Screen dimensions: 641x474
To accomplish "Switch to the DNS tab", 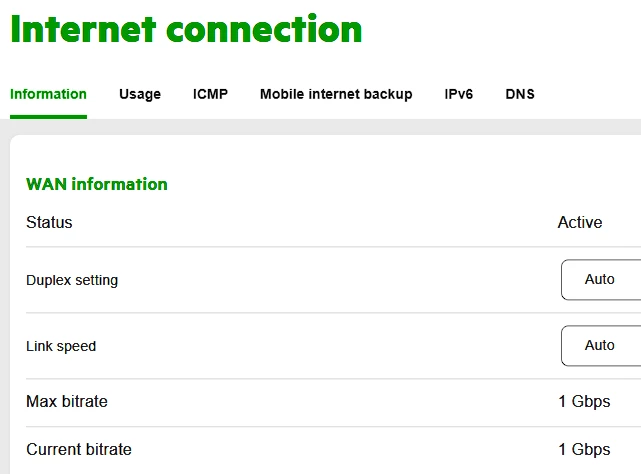I will (x=520, y=94).
